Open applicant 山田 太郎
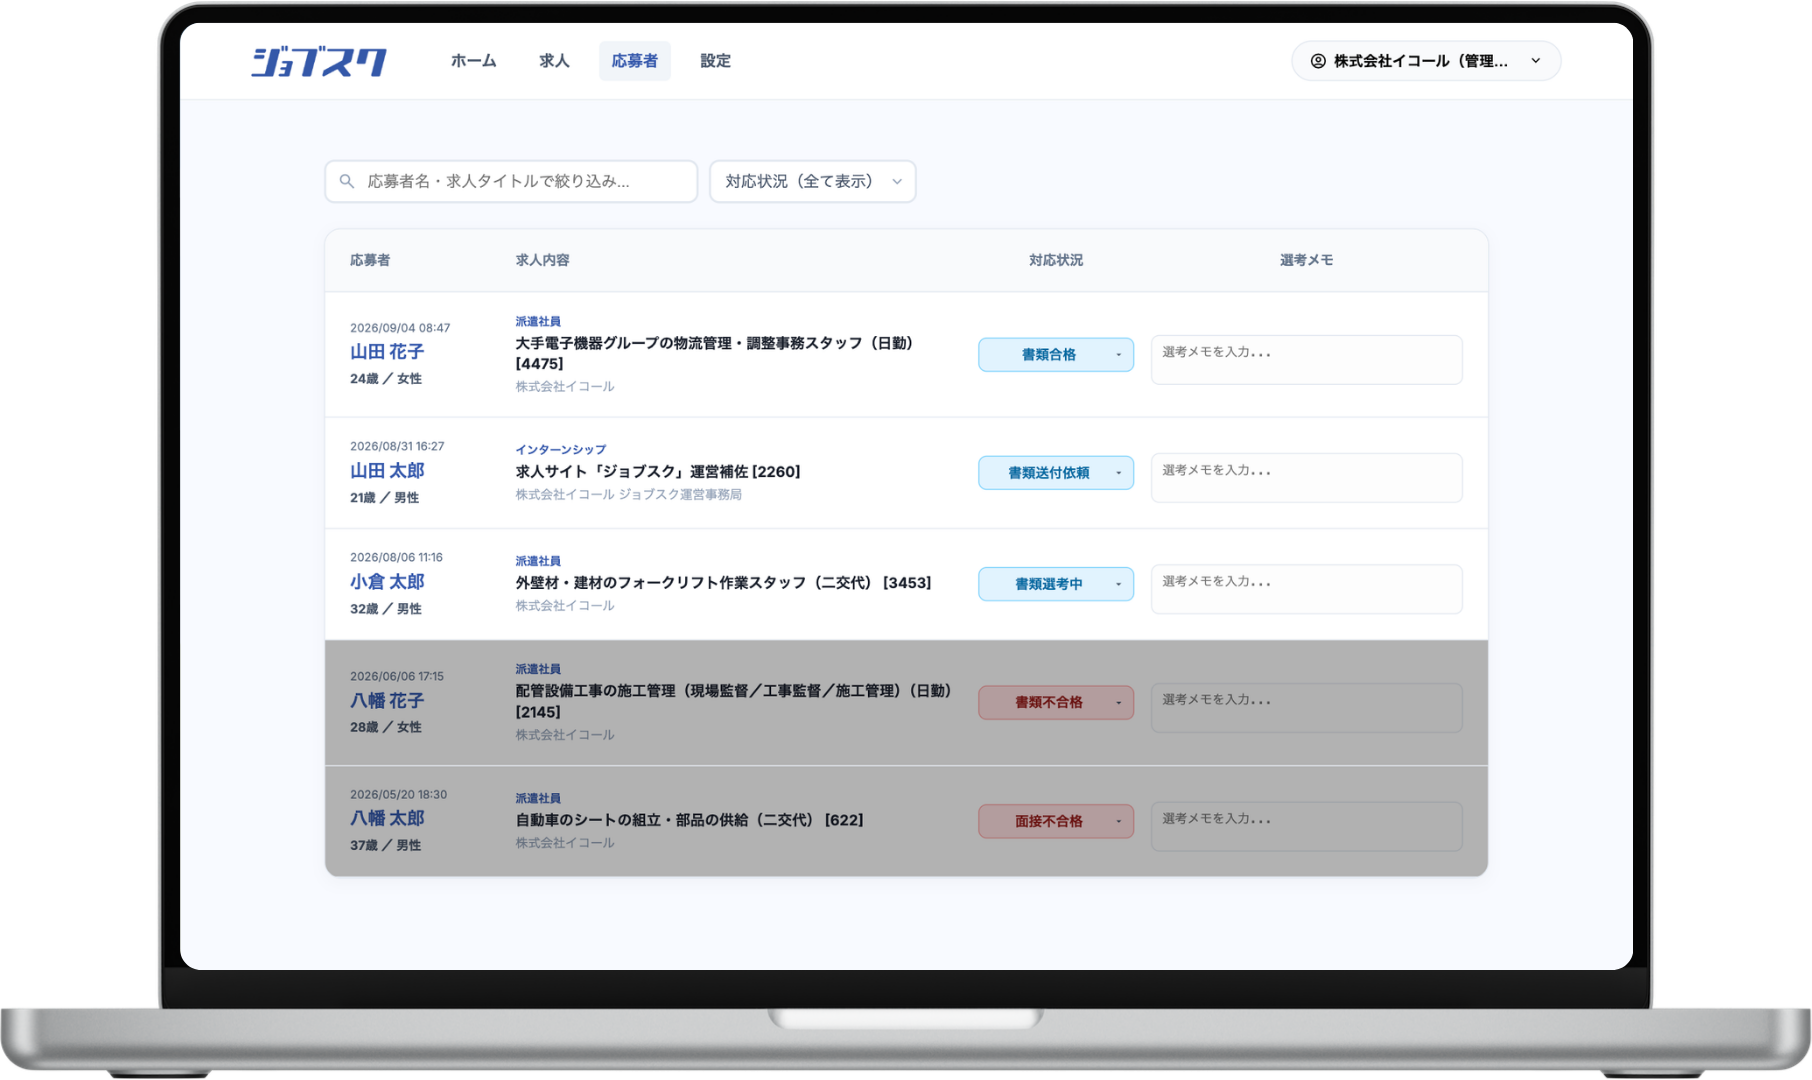The width and height of the screenshot is (1812, 1080). (x=387, y=471)
